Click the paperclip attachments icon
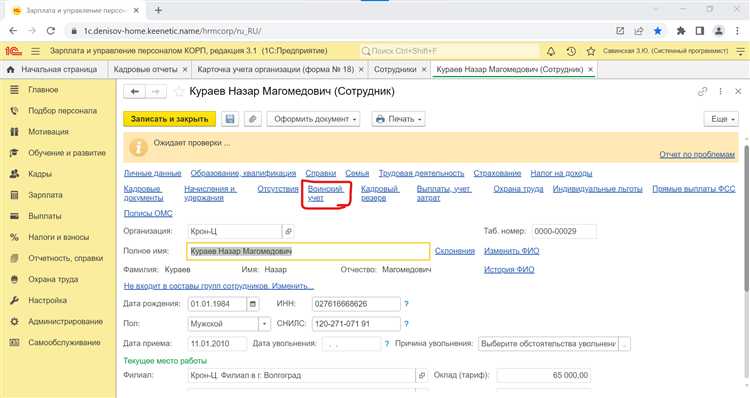Screen dimensions: 750x398 pos(253,119)
